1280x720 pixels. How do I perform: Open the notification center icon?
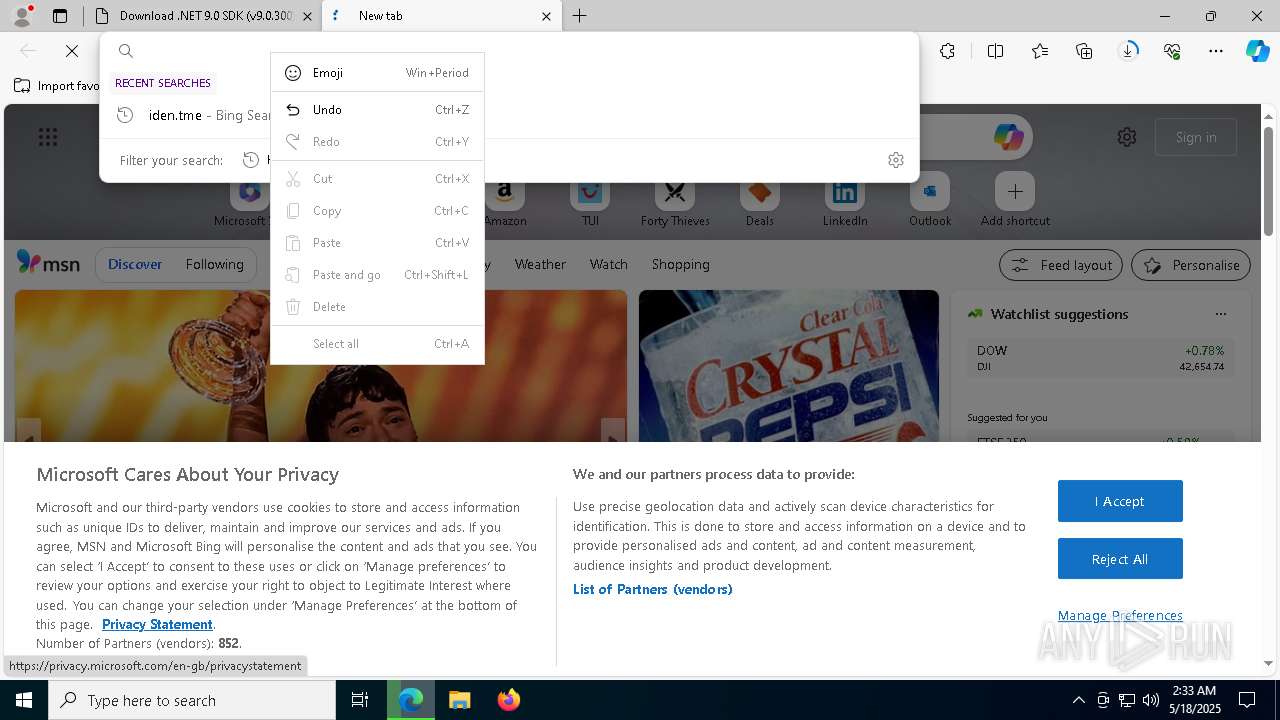tap(1247, 700)
